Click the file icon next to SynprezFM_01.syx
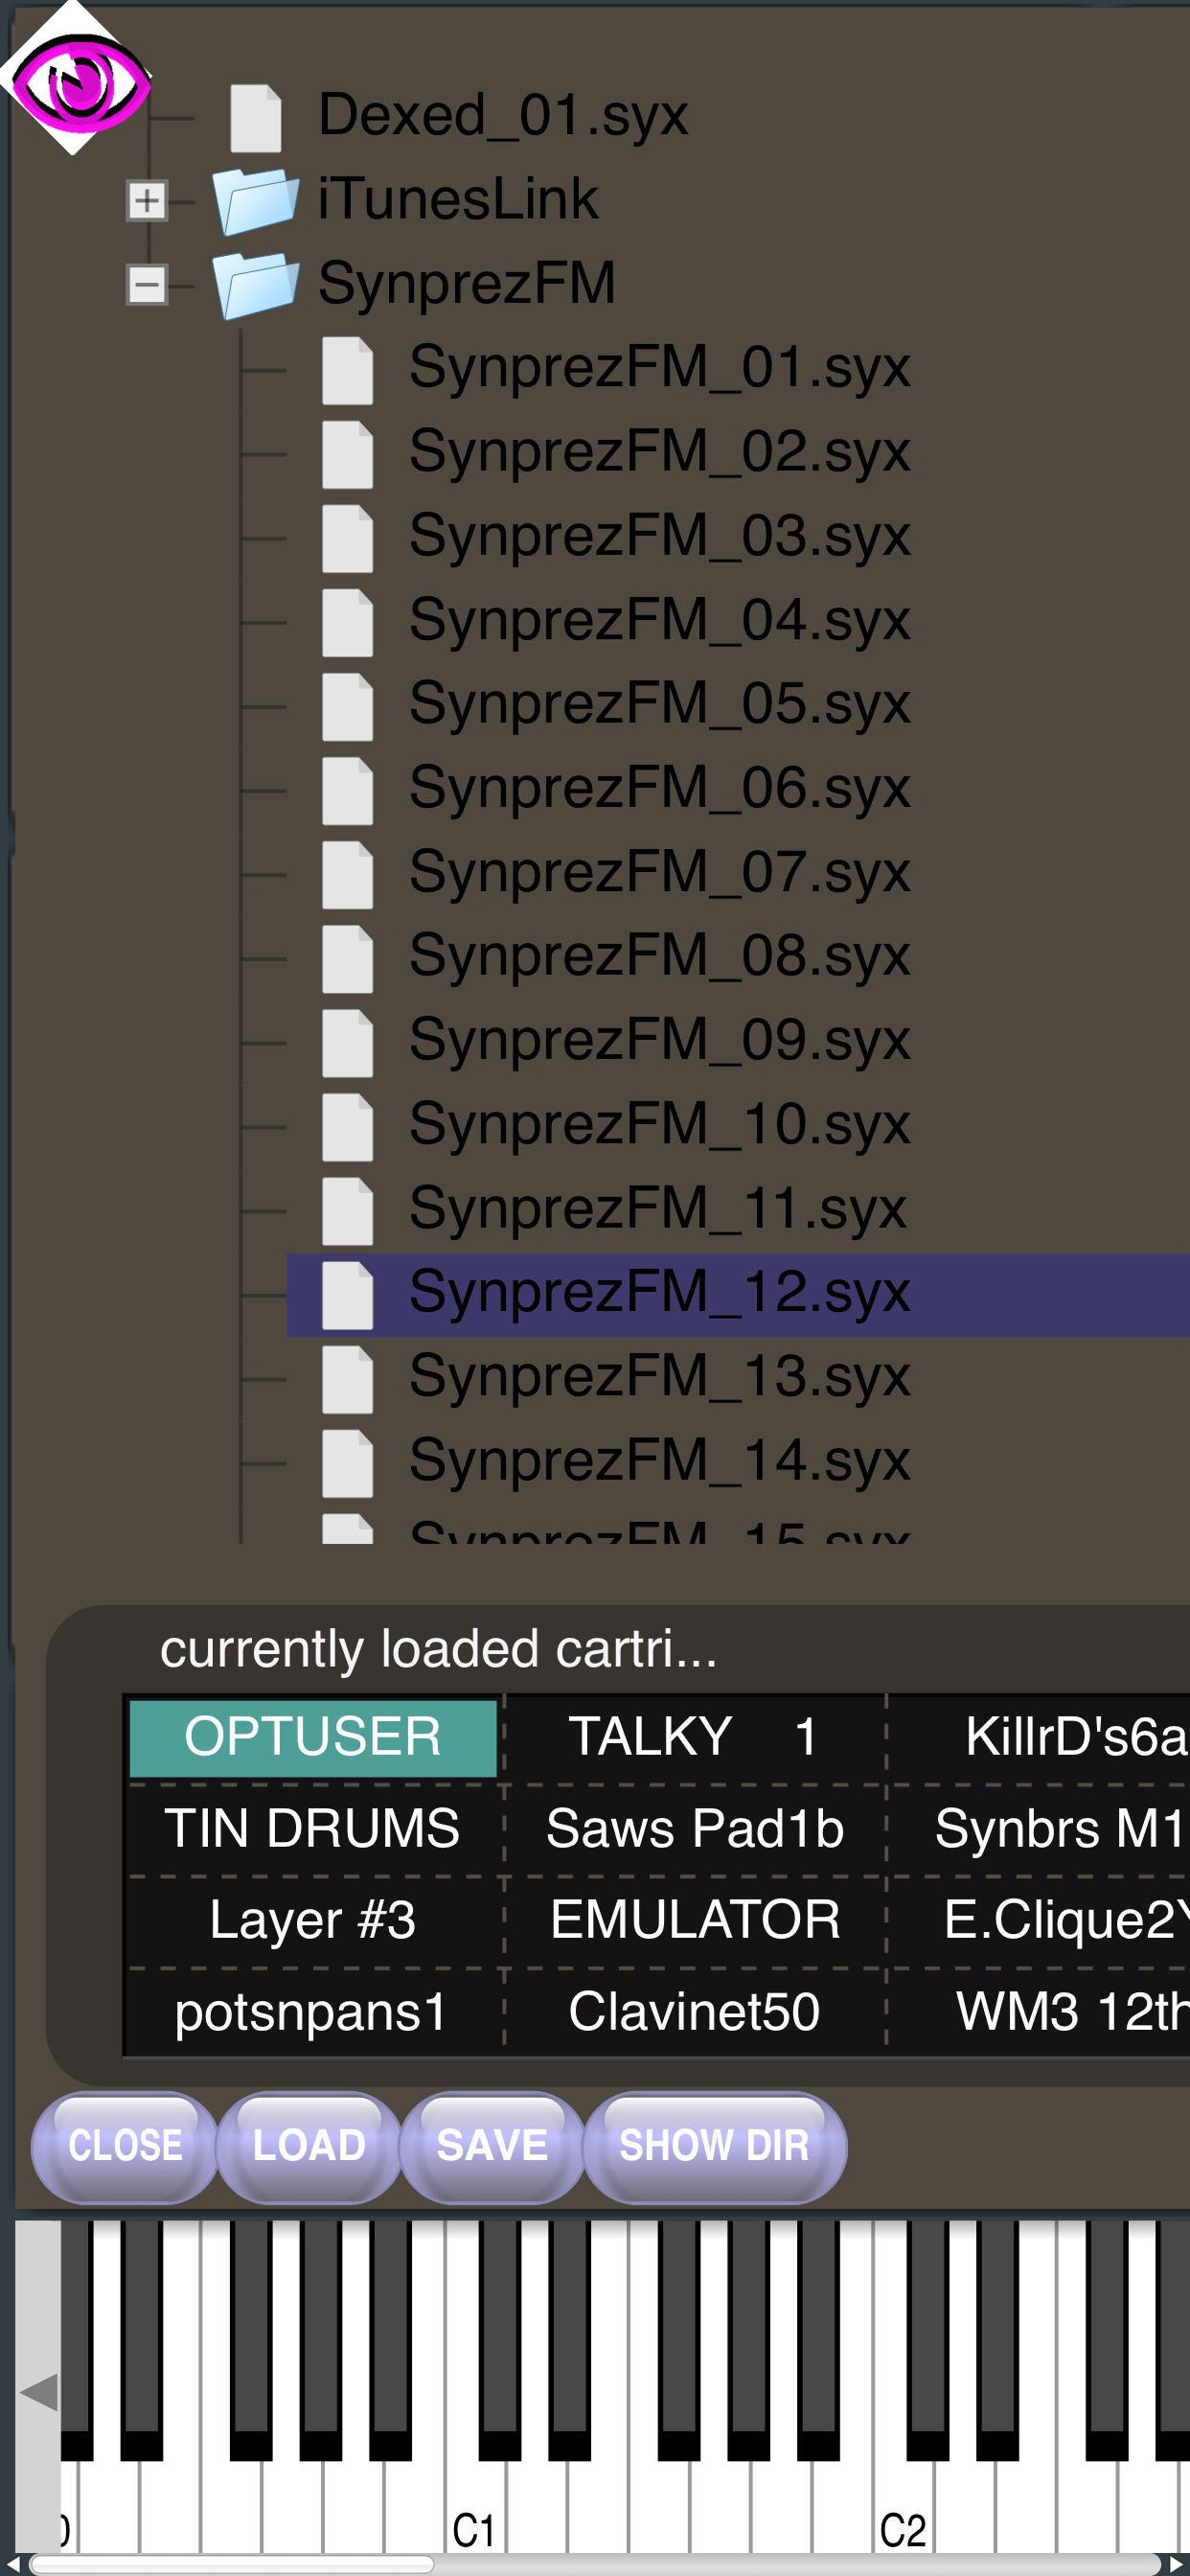 click(347, 368)
